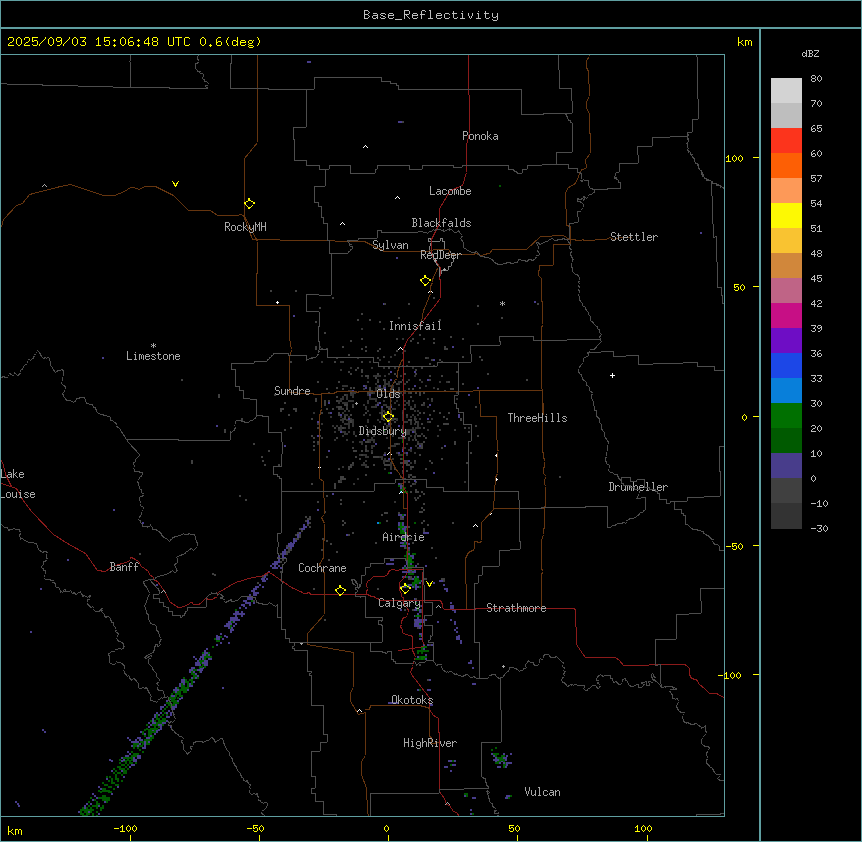Image resolution: width=862 pixels, height=842 pixels.
Task: Click the Sylvan label
Action: [390, 245]
